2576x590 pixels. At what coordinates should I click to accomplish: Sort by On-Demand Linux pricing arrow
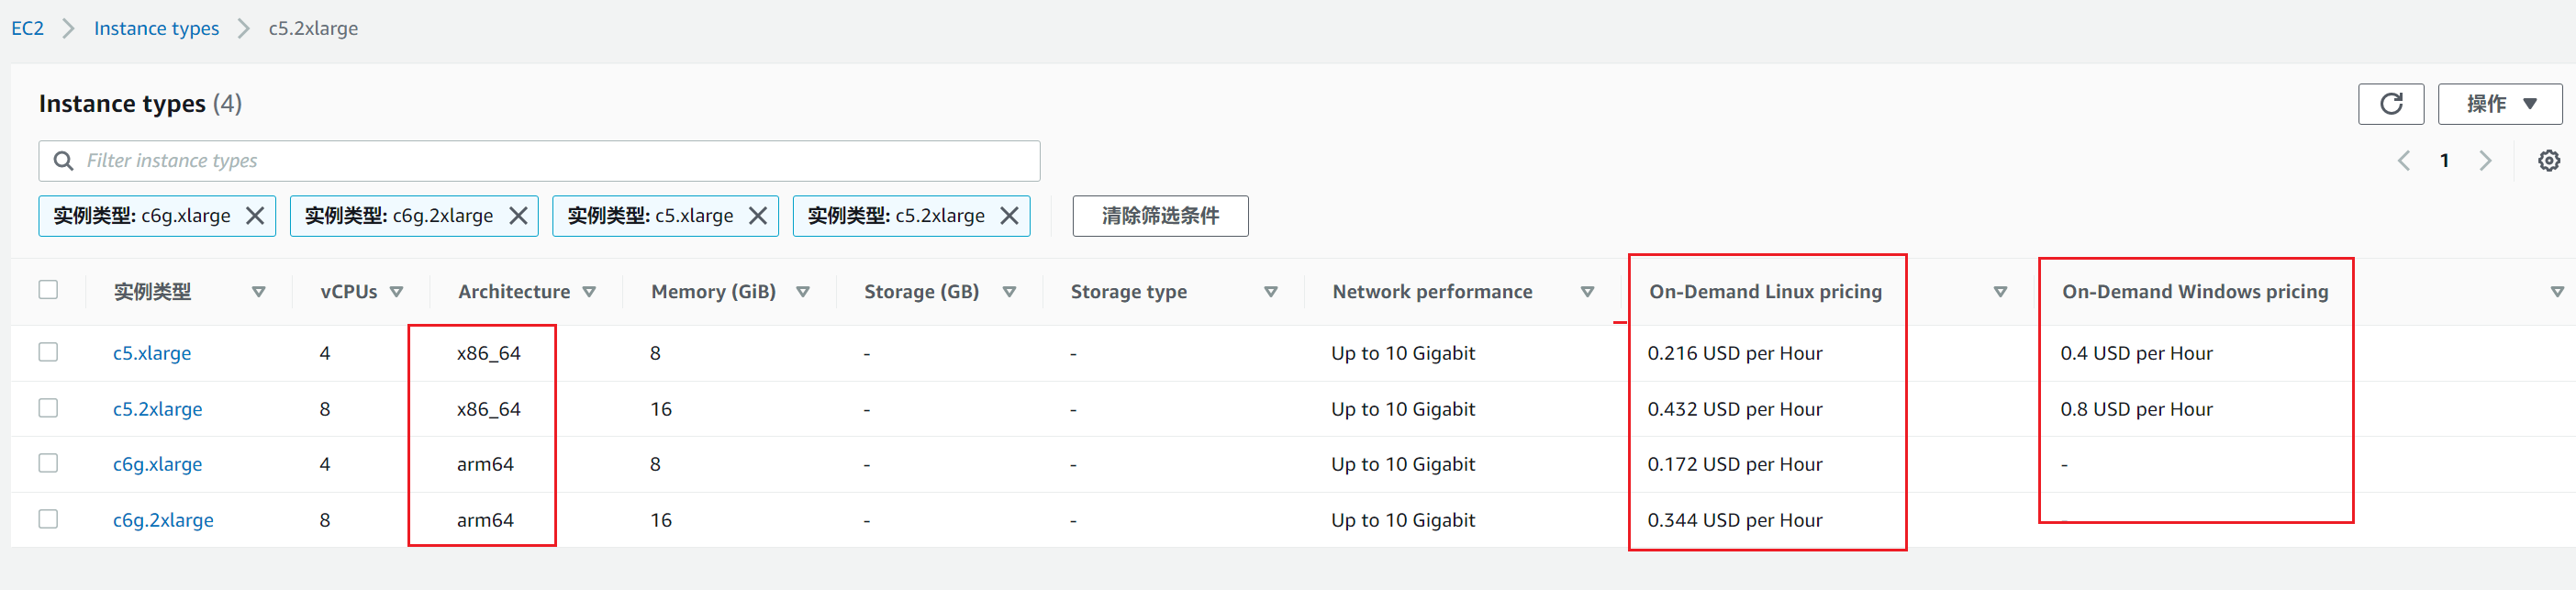click(2000, 292)
